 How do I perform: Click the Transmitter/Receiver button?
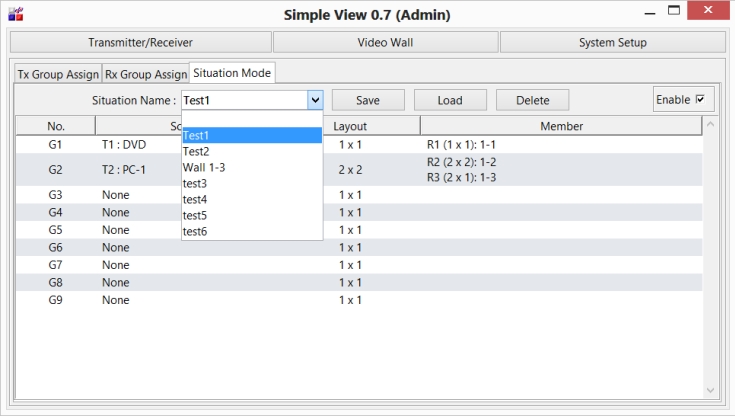point(140,42)
